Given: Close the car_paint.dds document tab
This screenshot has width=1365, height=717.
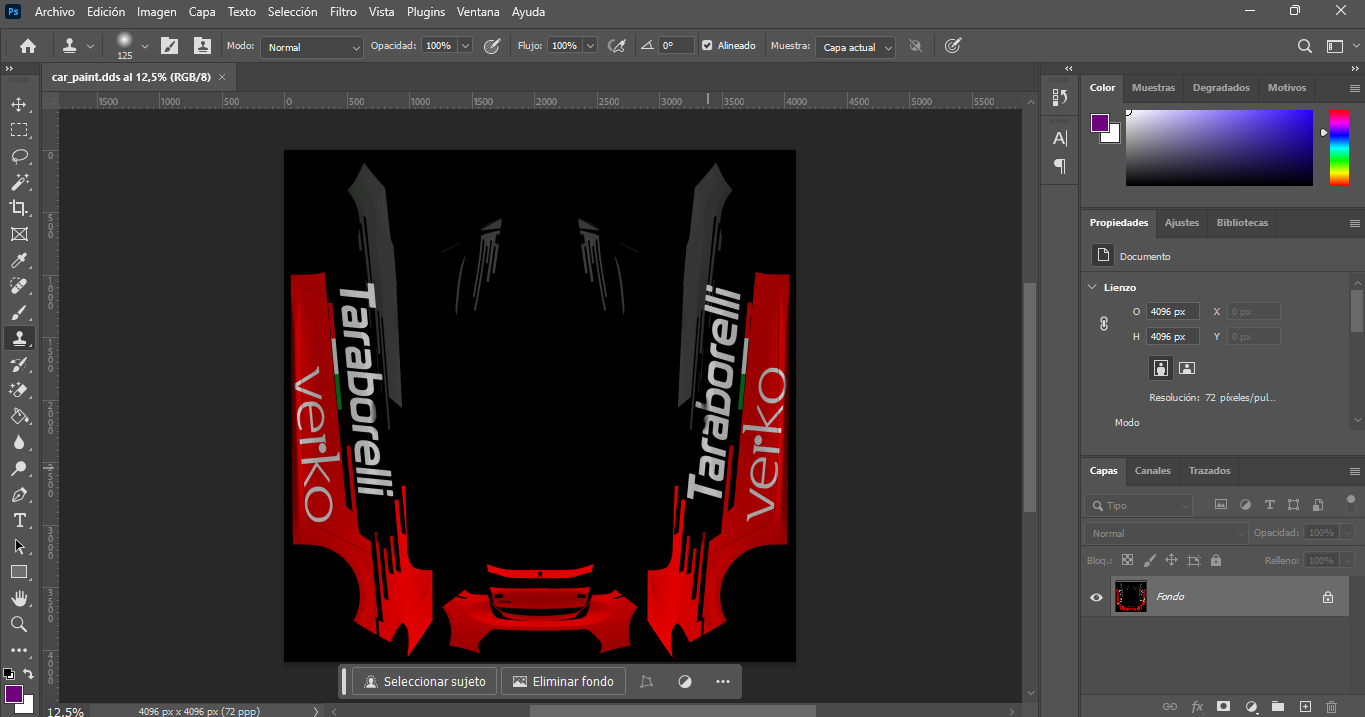Looking at the screenshot, I should coord(222,77).
